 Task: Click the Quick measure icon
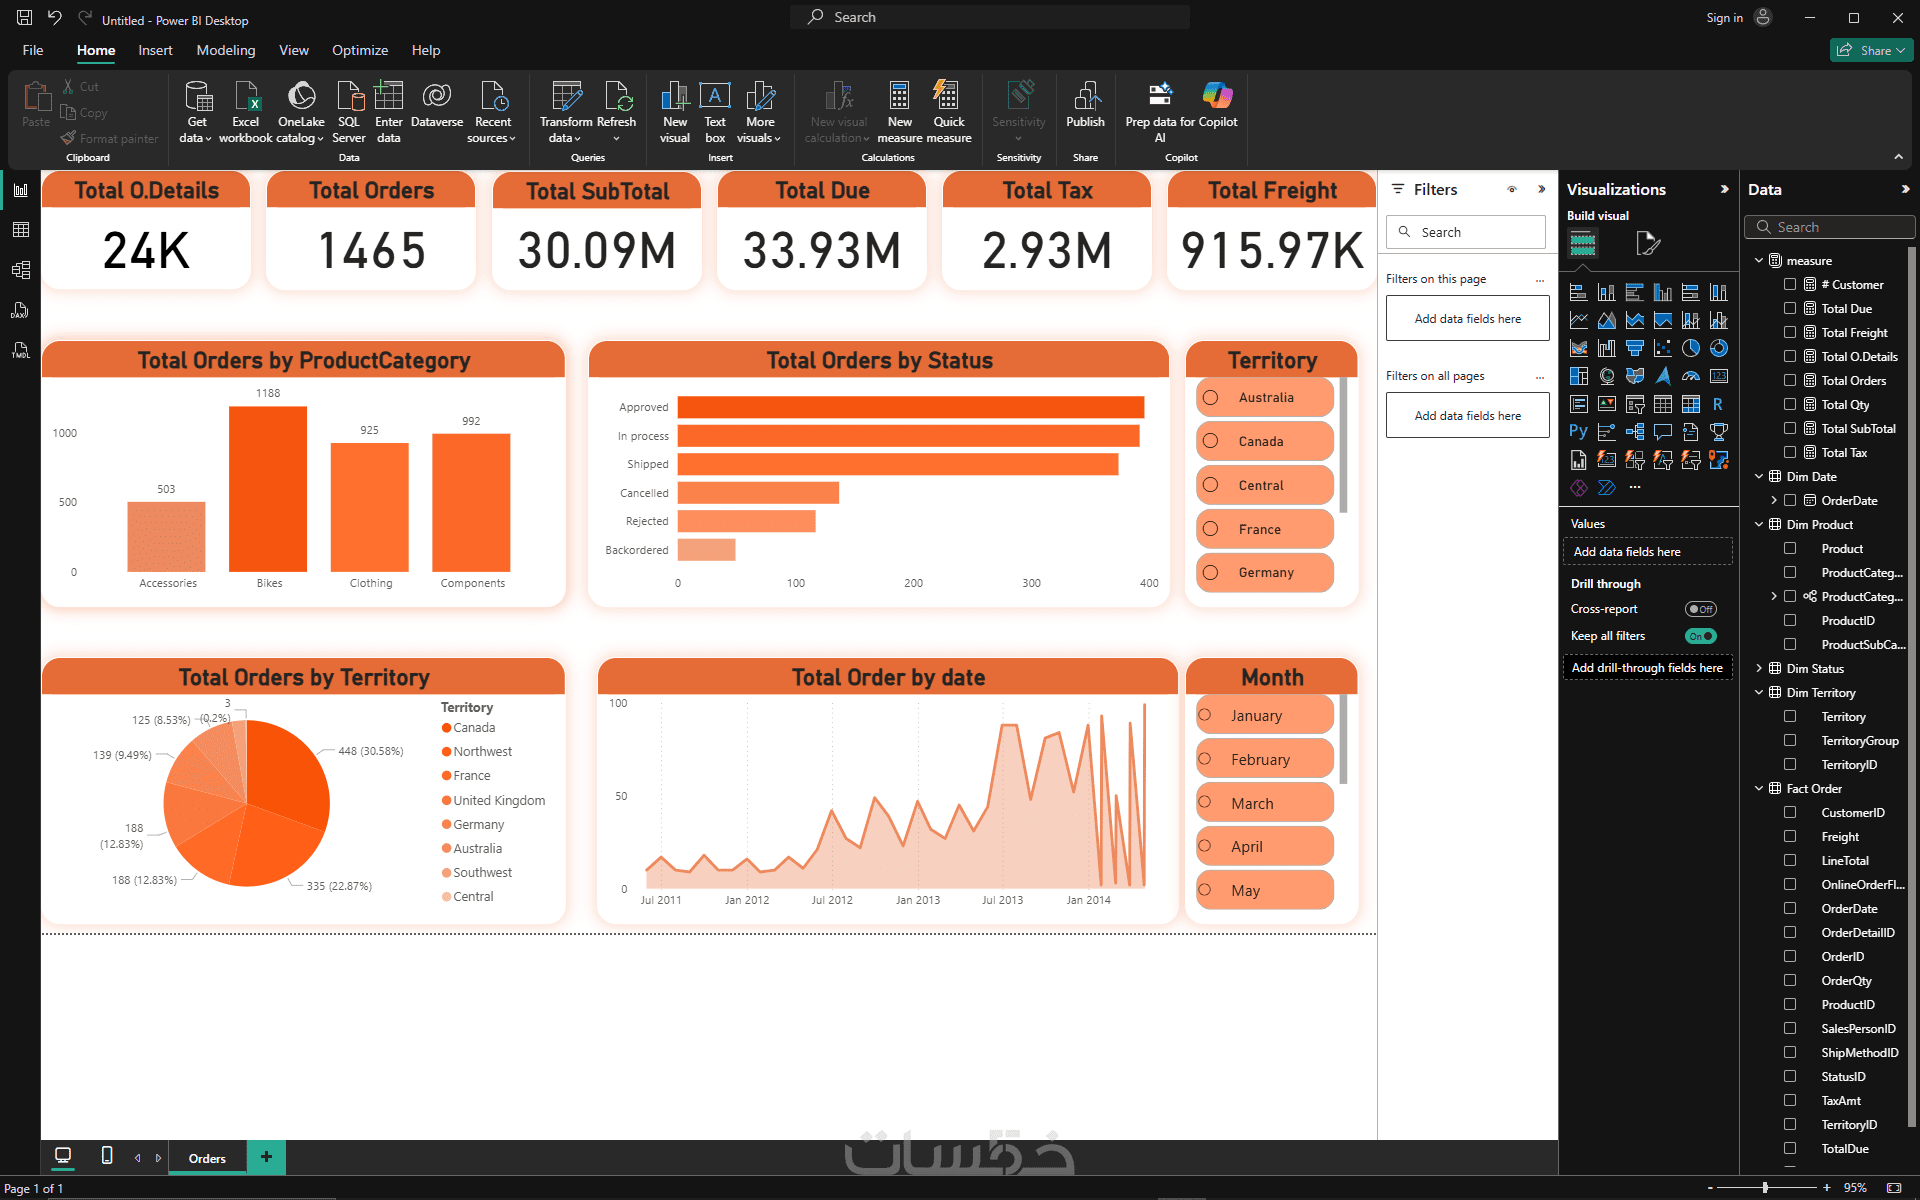(947, 97)
